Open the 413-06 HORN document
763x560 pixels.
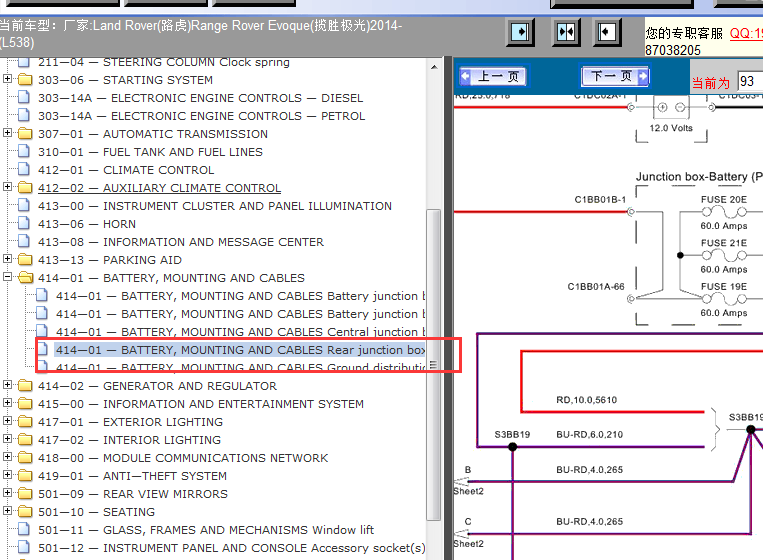[87, 224]
